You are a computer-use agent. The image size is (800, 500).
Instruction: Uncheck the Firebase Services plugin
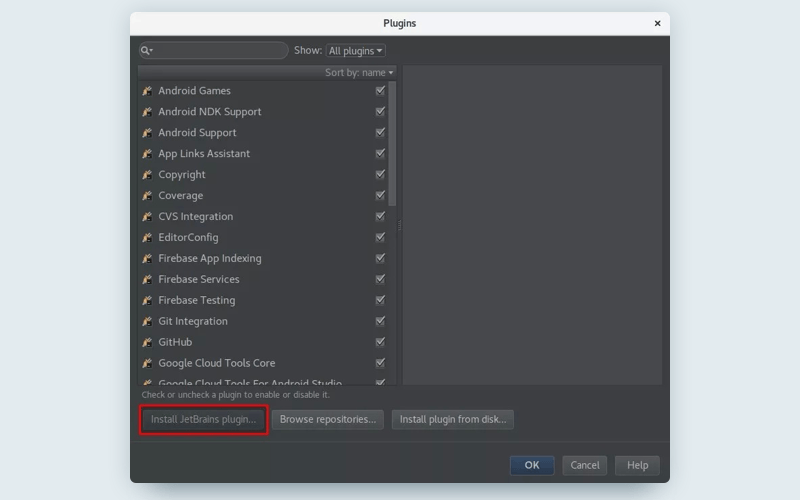click(380, 279)
